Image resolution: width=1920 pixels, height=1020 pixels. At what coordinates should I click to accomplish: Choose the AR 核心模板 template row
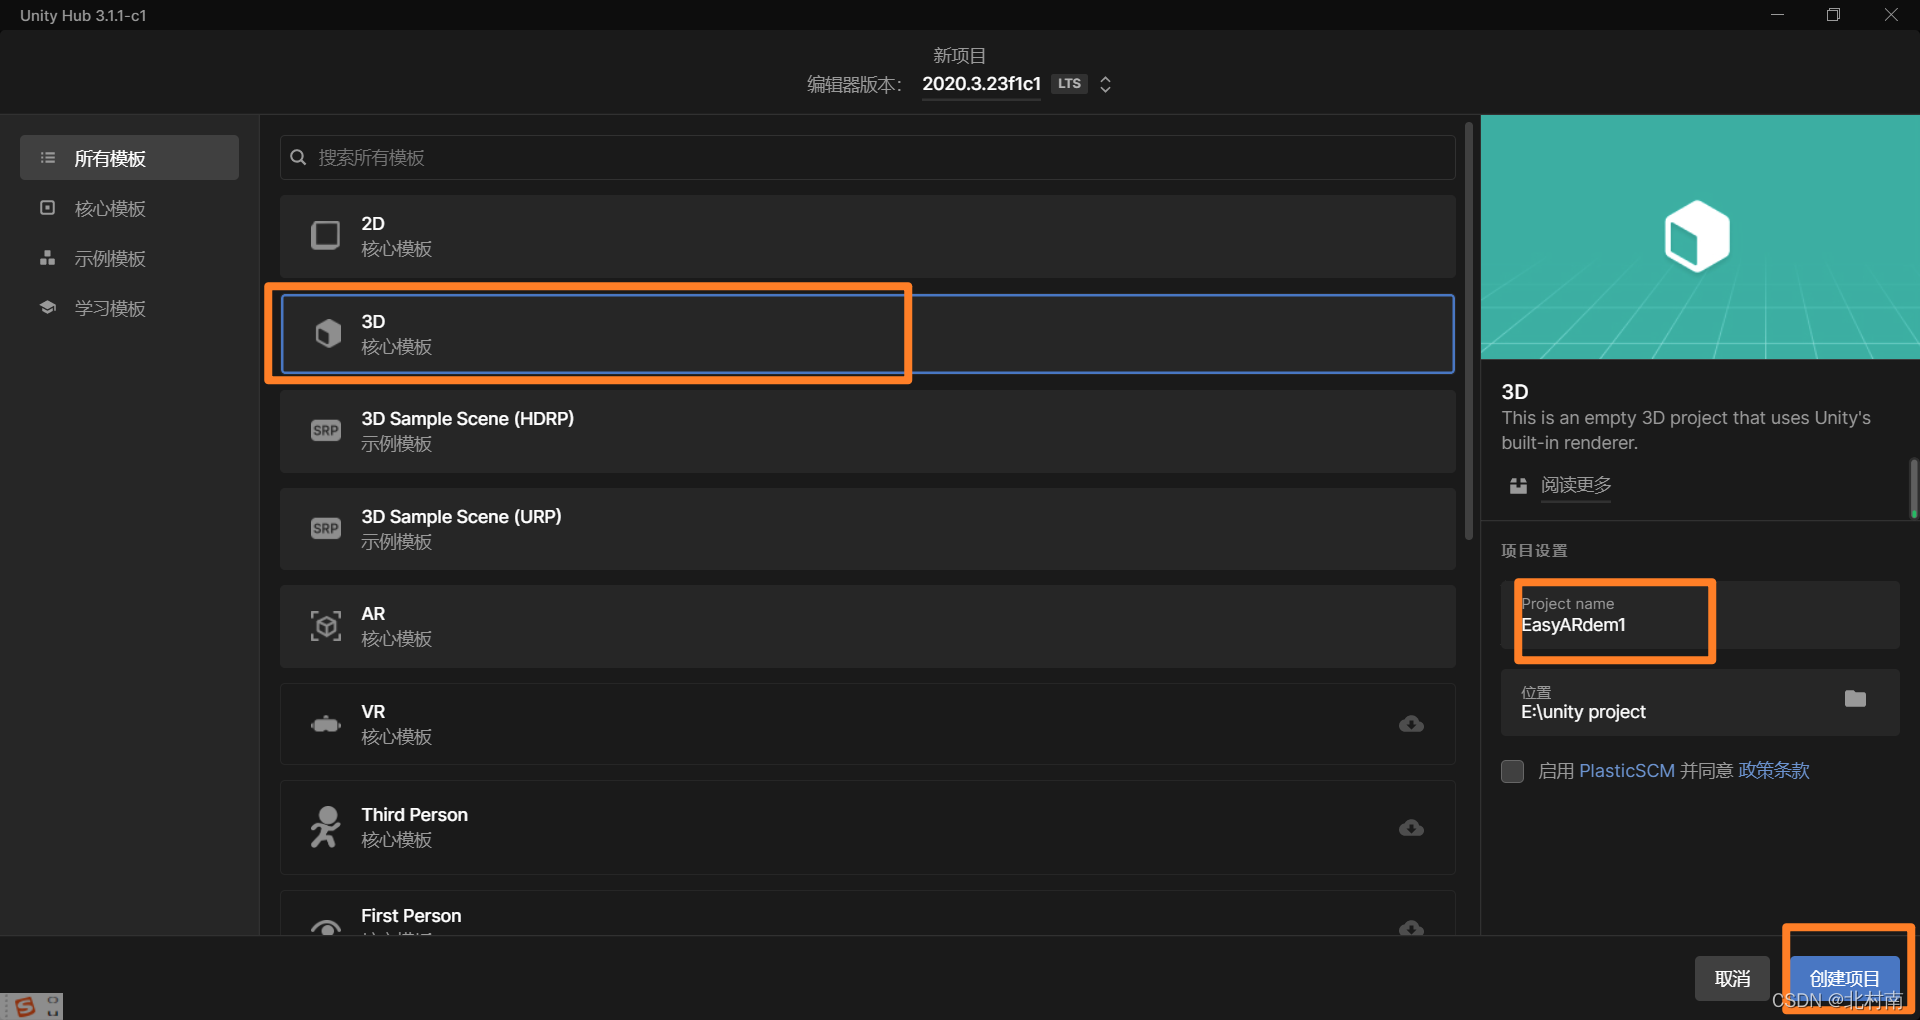point(867,626)
